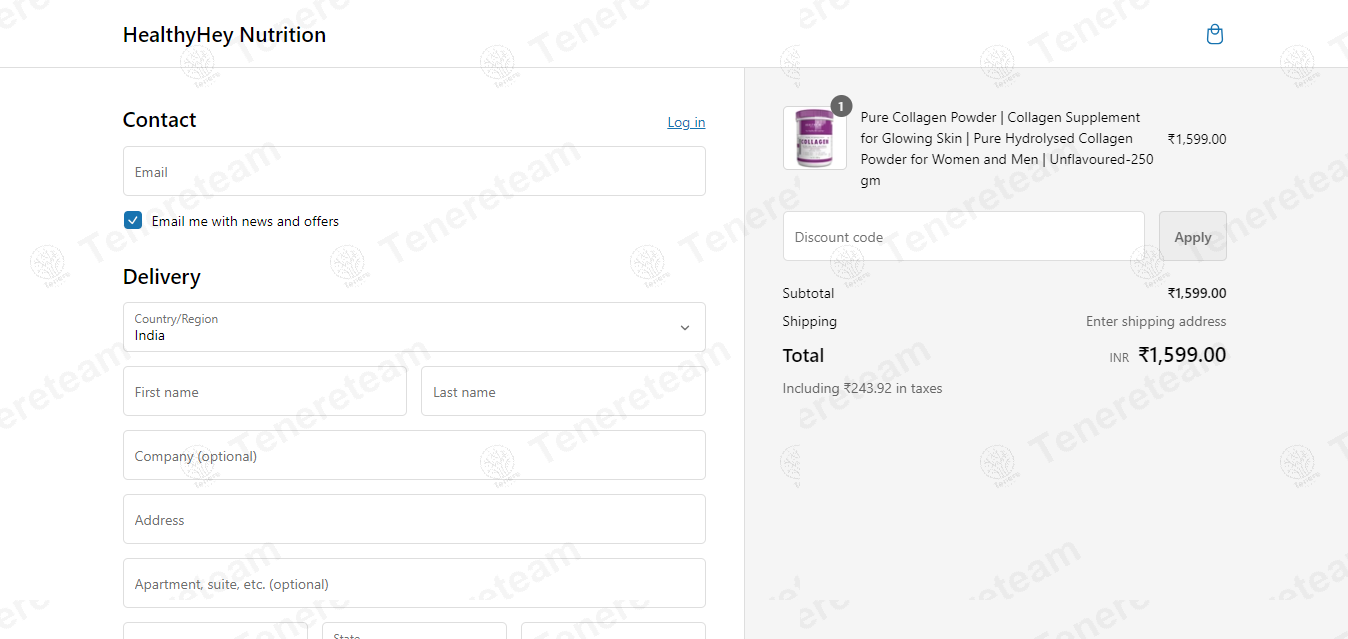Select the Last name field
1348x639 pixels.
(x=562, y=392)
